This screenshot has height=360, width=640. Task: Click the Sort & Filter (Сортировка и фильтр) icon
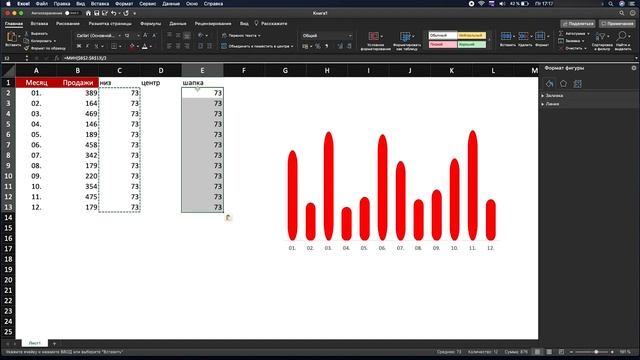coord(600,37)
